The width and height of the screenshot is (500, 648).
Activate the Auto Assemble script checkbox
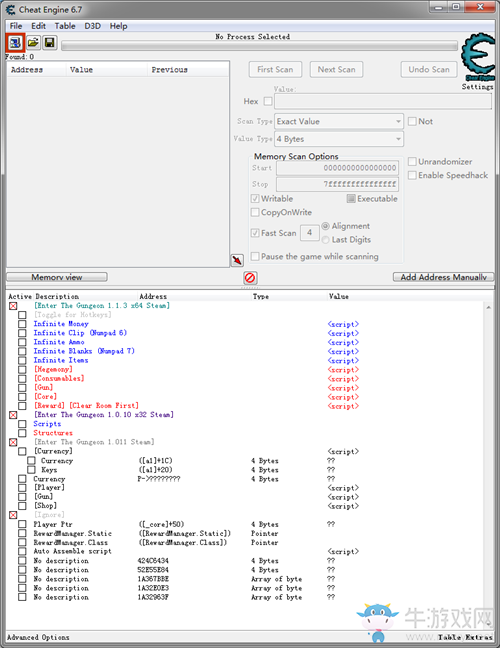tap(22, 551)
